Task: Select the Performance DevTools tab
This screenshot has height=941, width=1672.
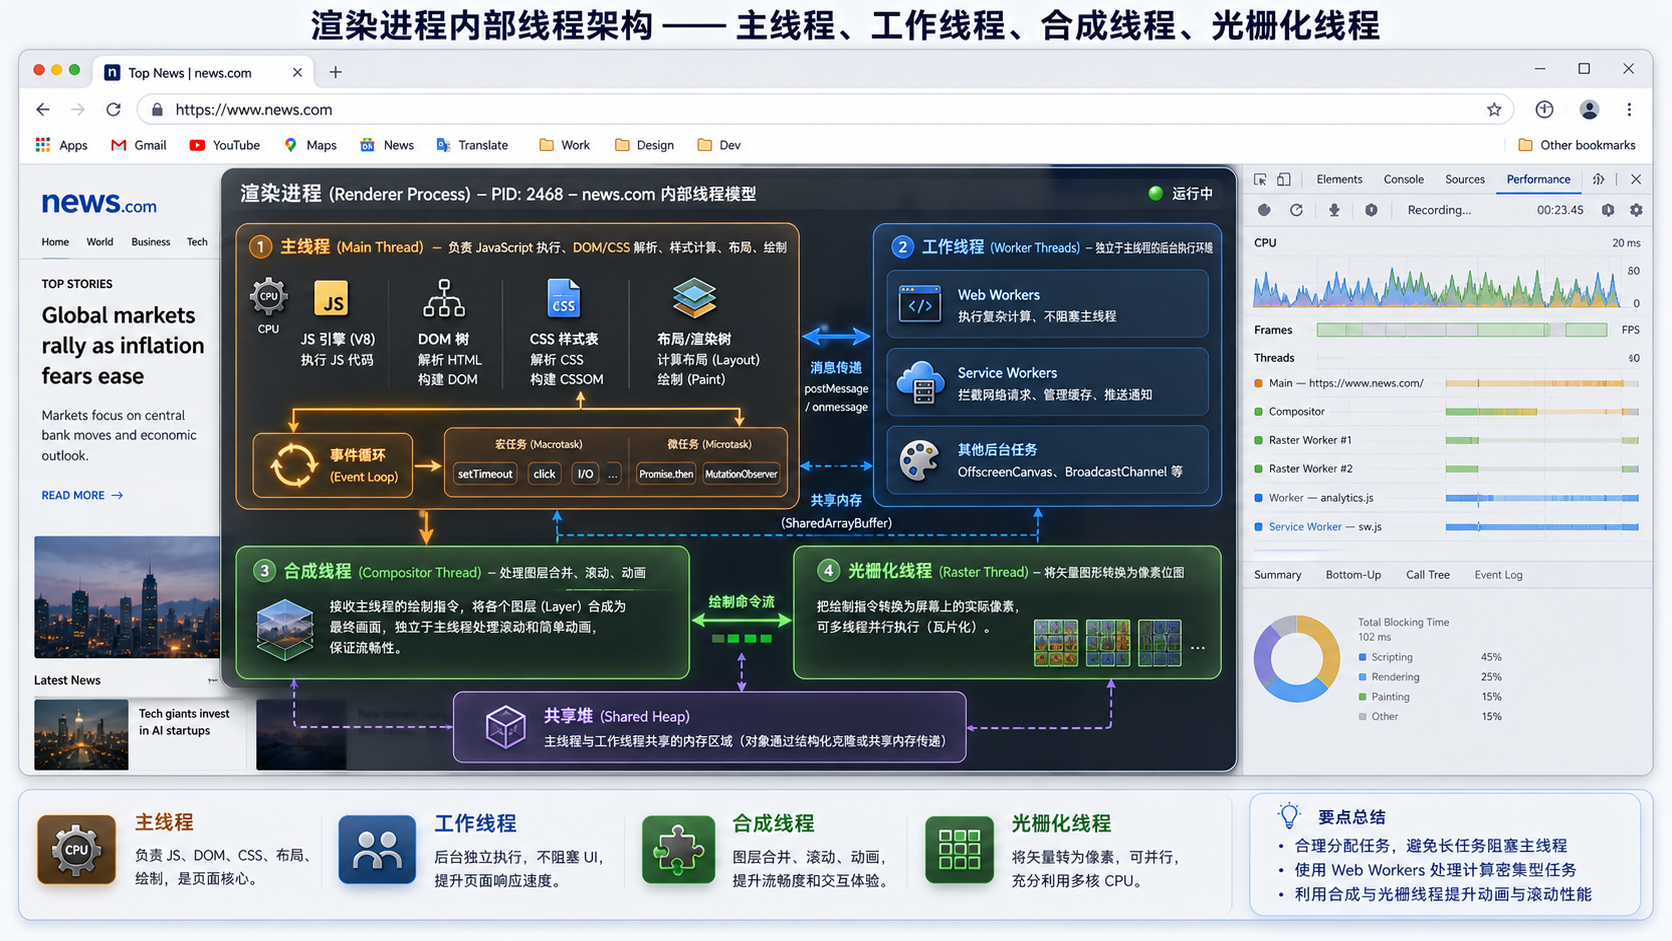Action: [1538, 180]
